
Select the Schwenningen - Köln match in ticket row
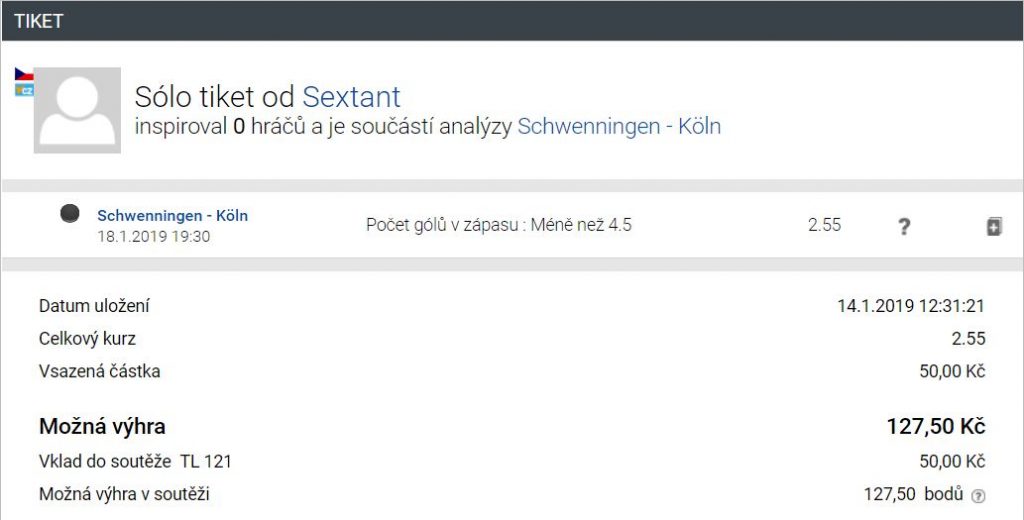(x=172, y=215)
